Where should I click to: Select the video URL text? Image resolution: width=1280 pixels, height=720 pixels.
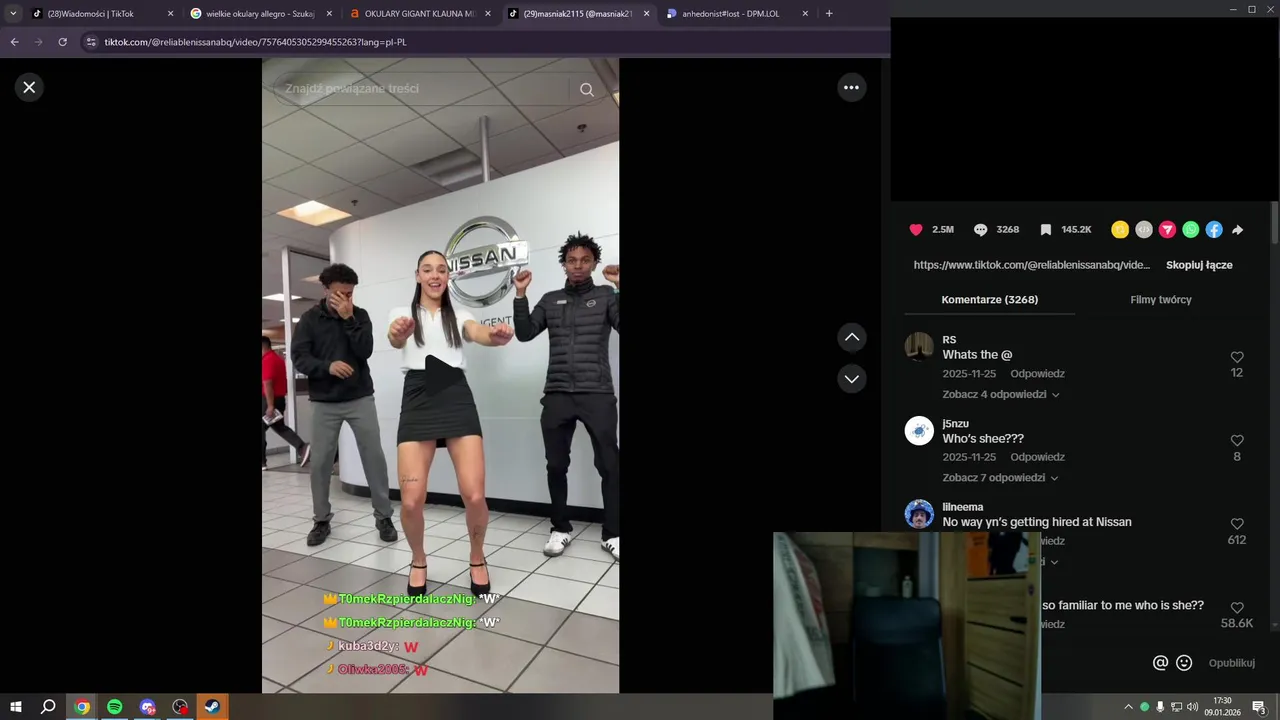pos(1031,265)
